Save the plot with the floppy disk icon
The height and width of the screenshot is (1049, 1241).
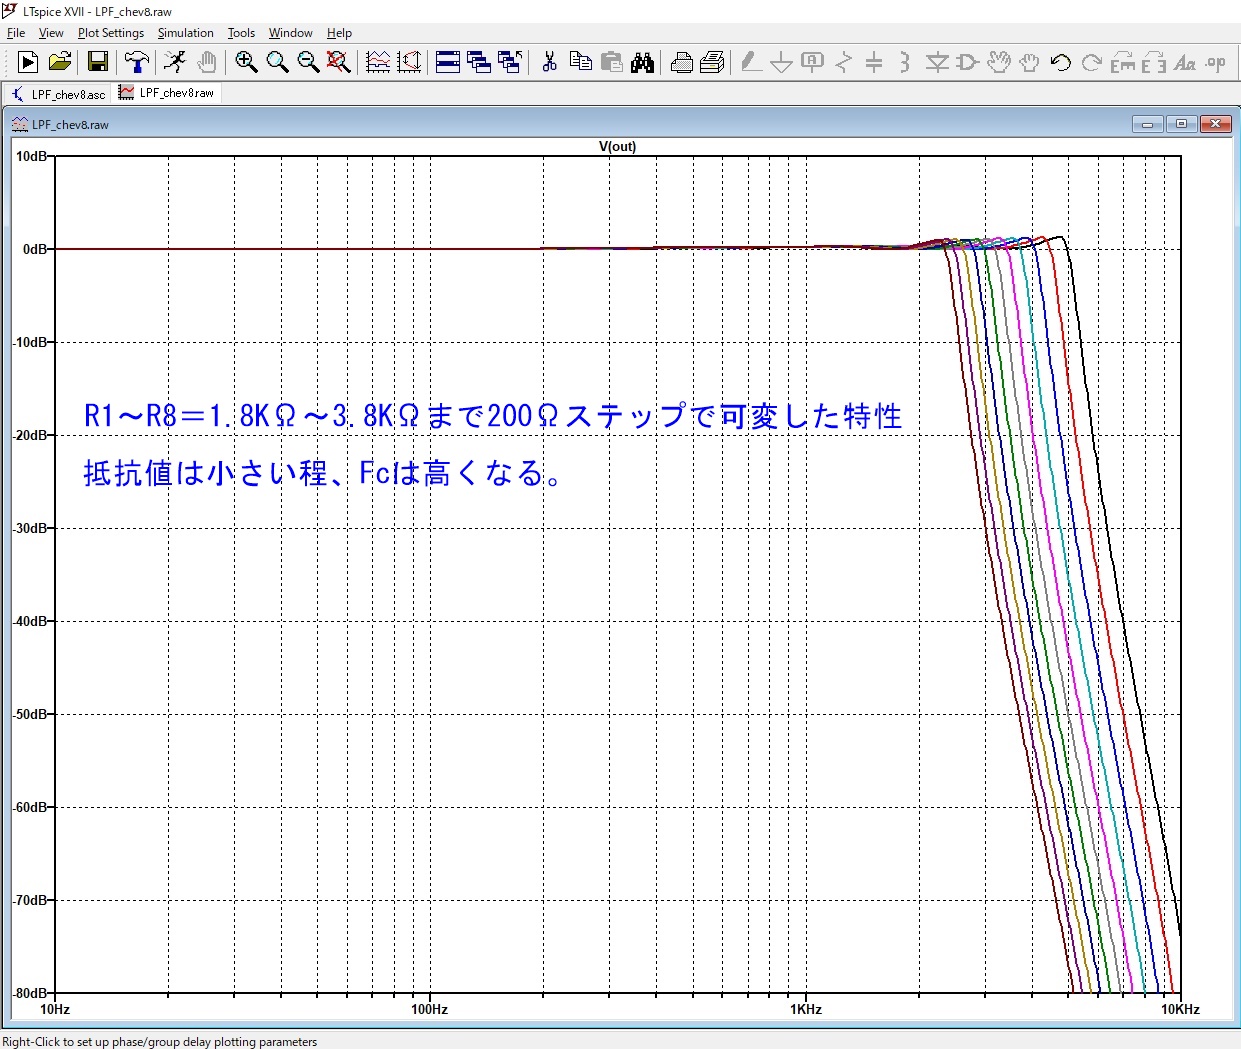(x=97, y=63)
